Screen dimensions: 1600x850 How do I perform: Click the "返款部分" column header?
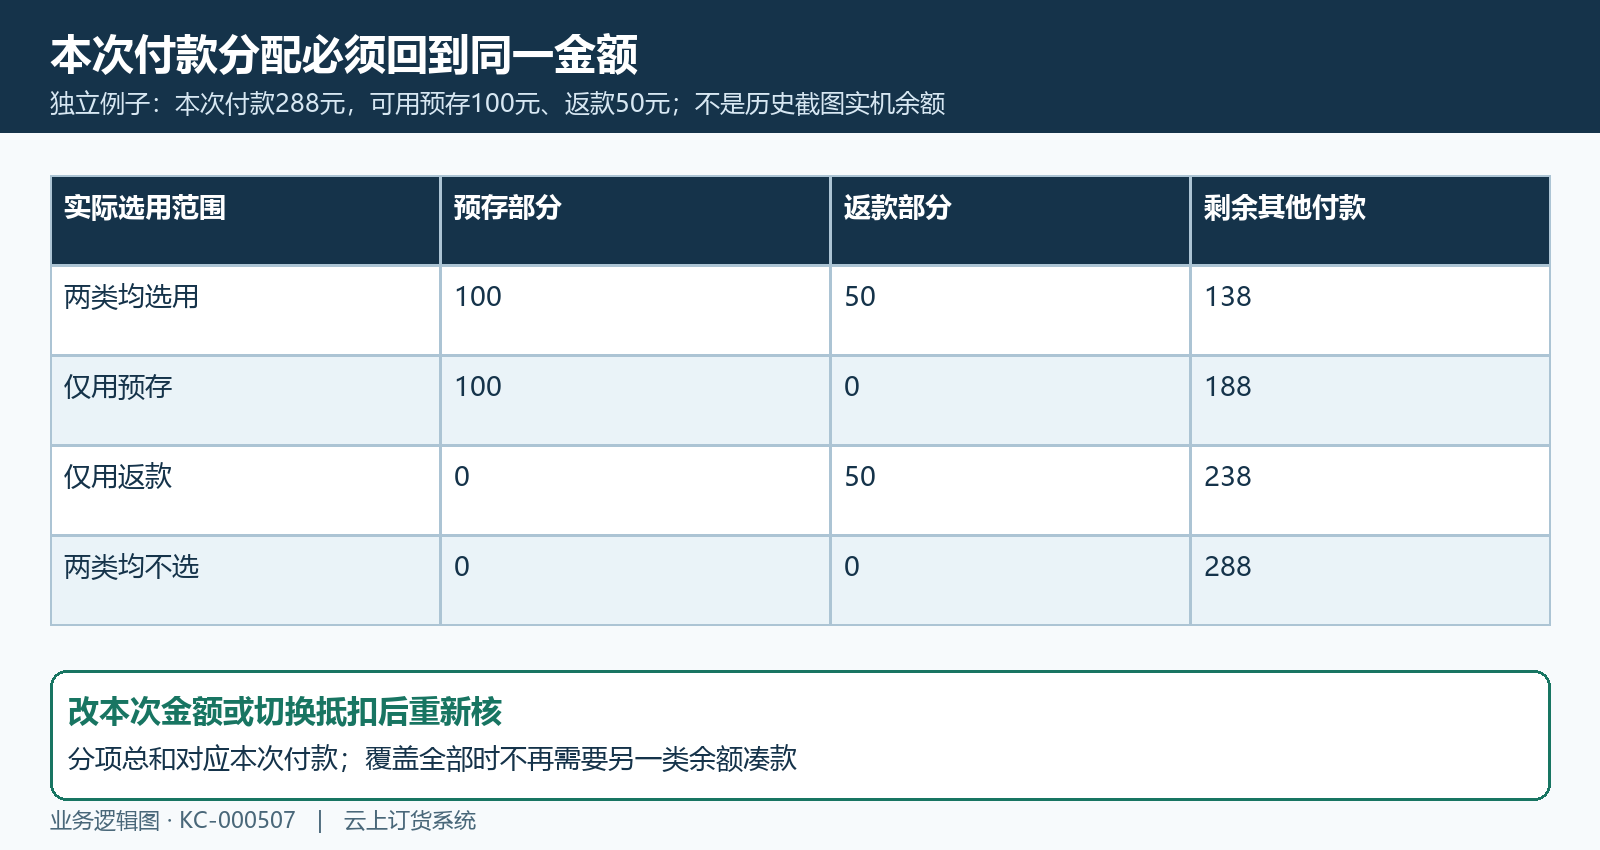[897, 207]
